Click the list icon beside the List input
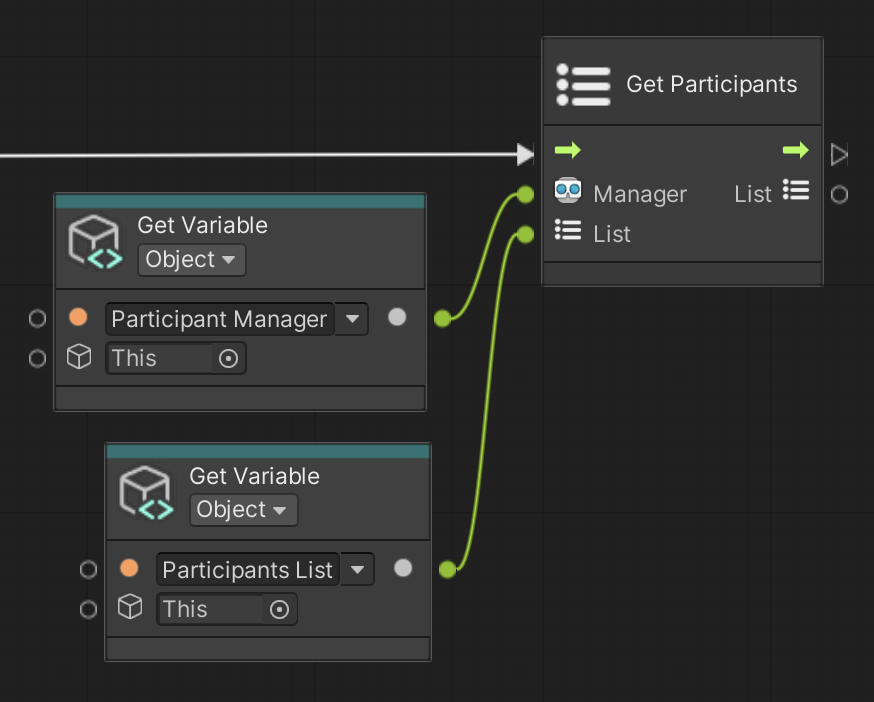The width and height of the screenshot is (874, 702). (x=568, y=232)
